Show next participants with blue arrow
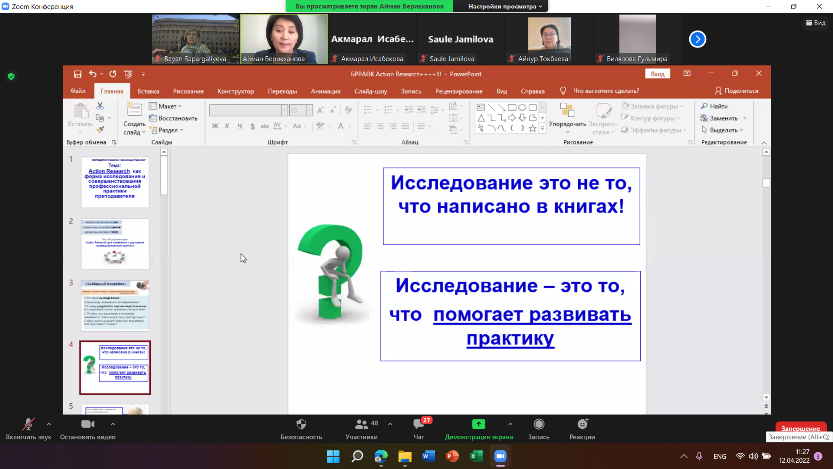The width and height of the screenshot is (833, 469). click(698, 39)
